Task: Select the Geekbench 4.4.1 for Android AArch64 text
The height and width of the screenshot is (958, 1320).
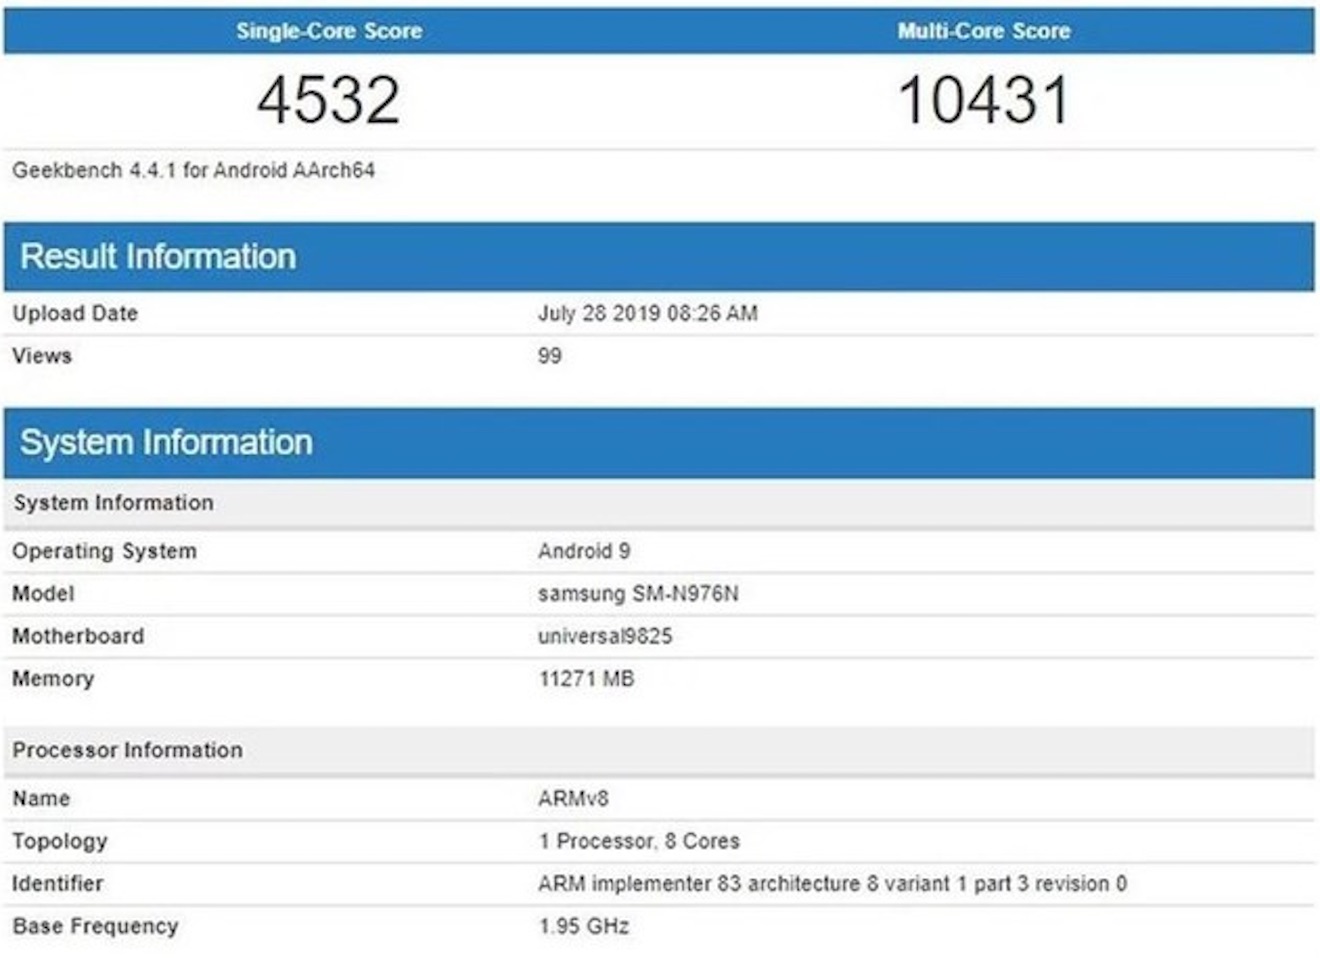Action: [x=194, y=170]
